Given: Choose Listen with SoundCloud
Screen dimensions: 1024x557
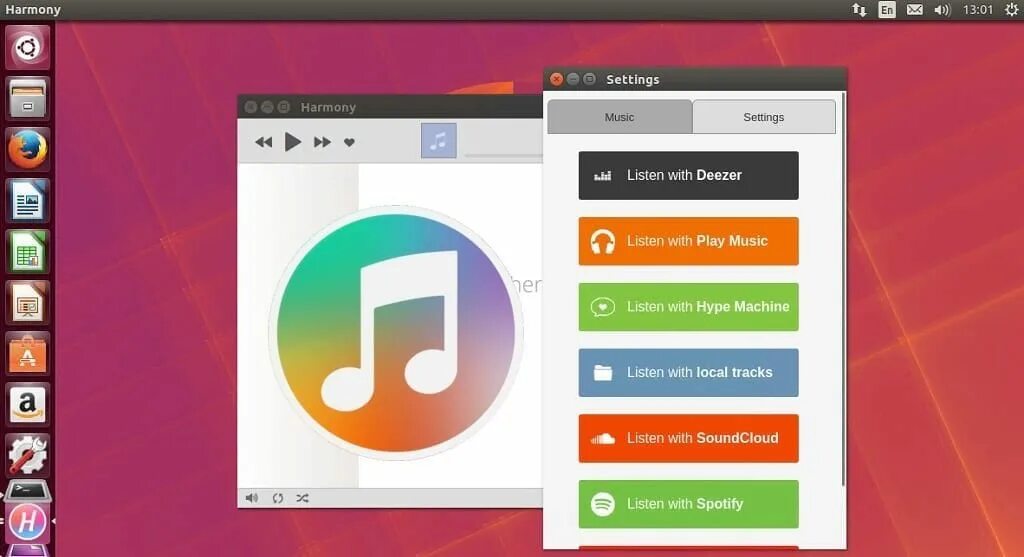Looking at the screenshot, I should point(688,438).
